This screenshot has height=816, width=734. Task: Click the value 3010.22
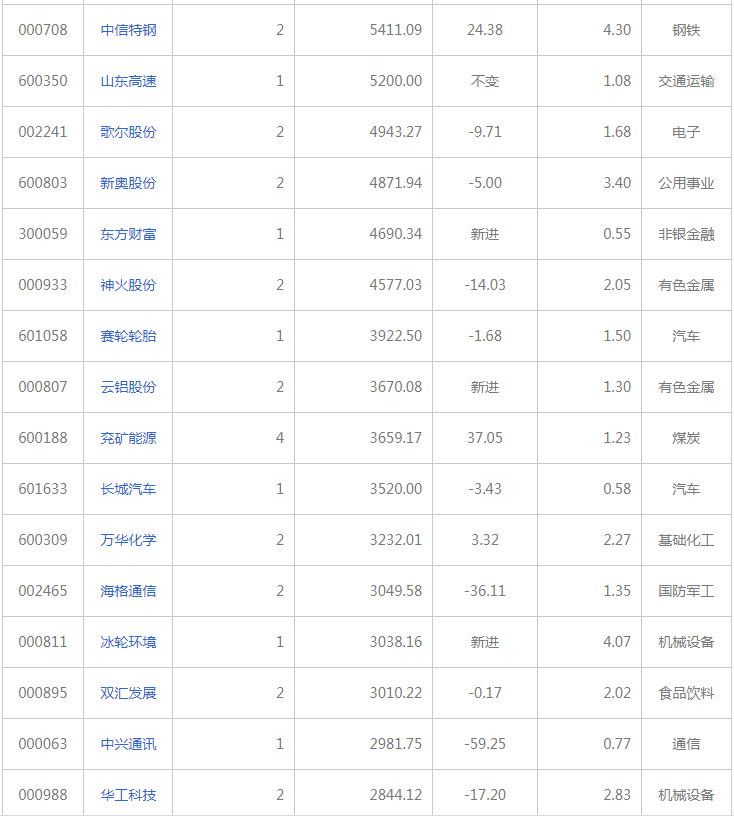(x=396, y=693)
